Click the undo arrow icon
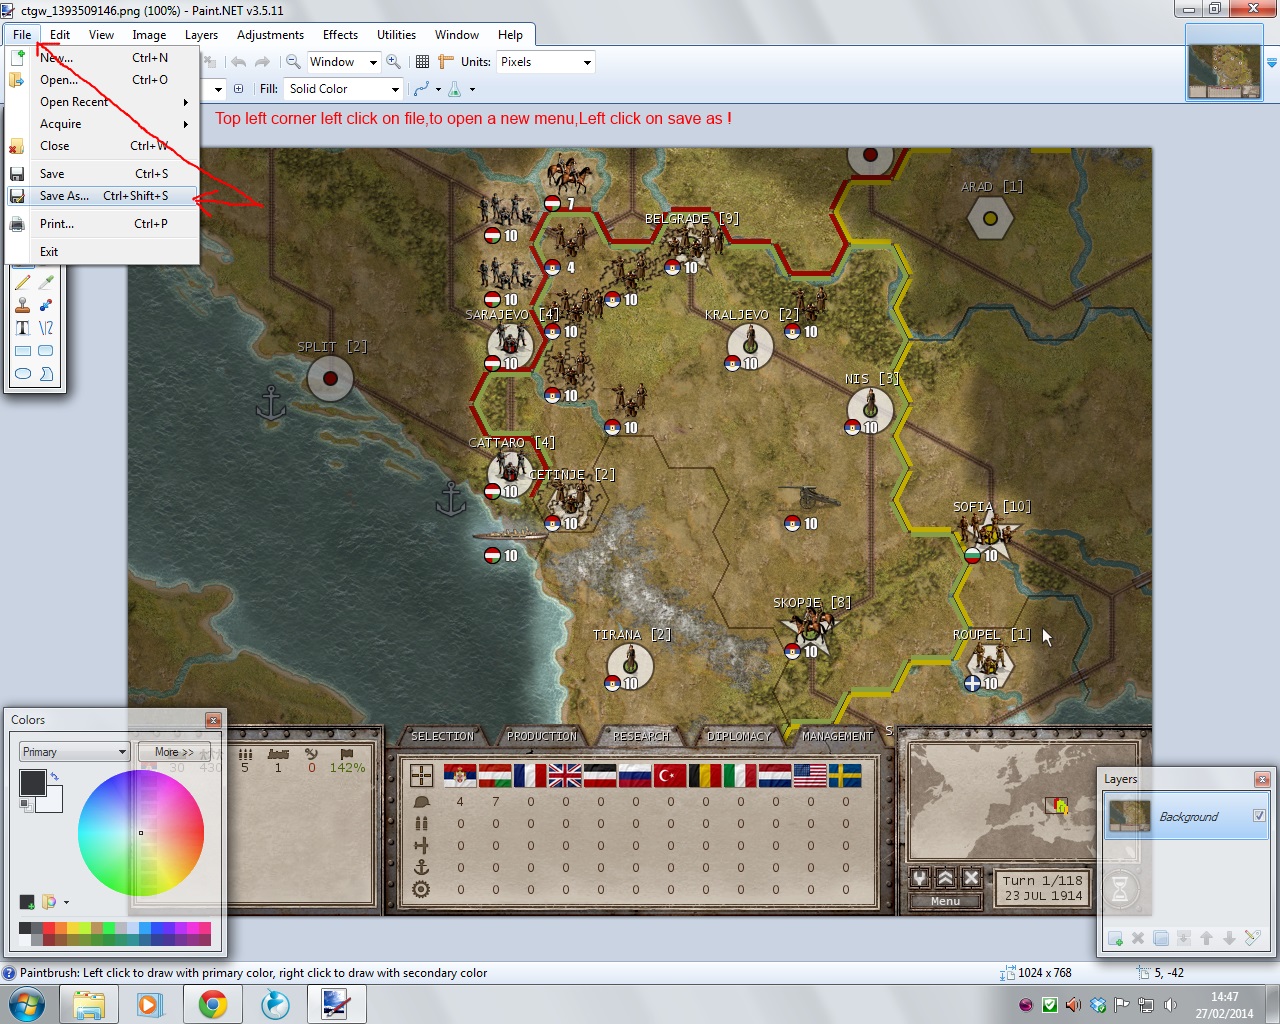This screenshot has height=1024, width=1280. pos(238,62)
